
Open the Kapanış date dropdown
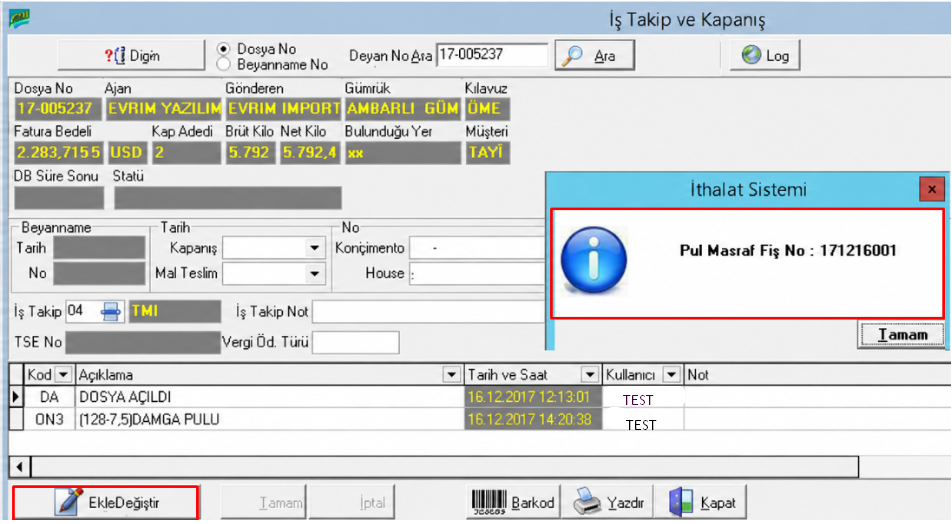[x=314, y=248]
